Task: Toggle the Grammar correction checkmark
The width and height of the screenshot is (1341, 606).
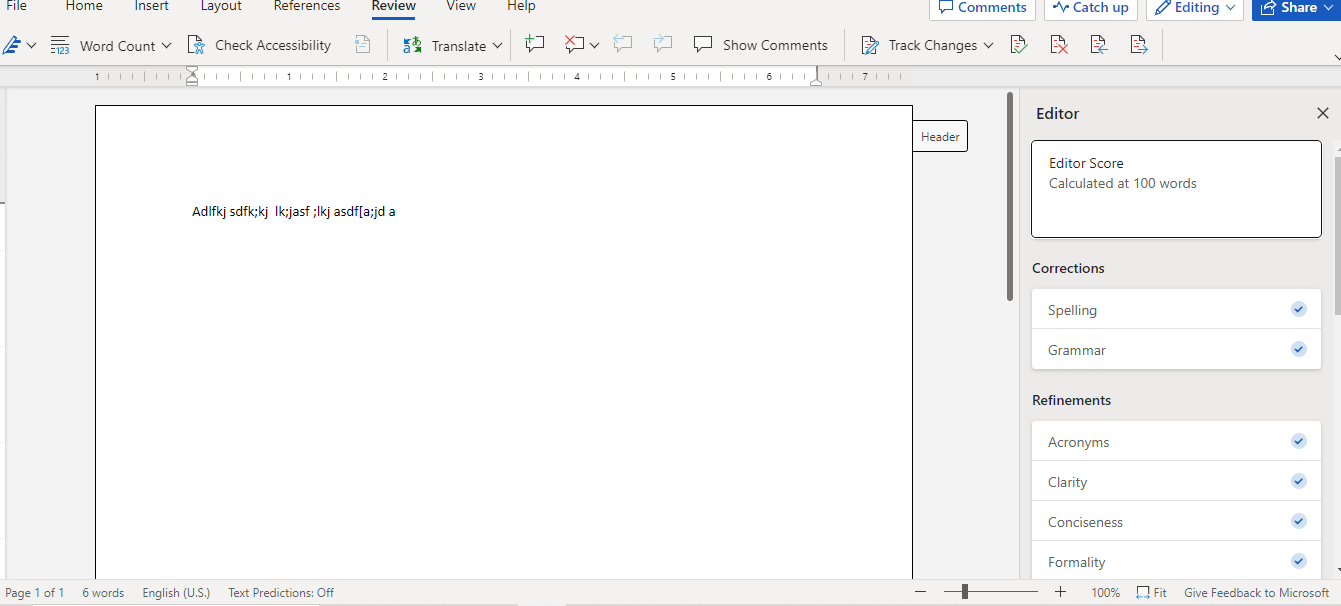Action: click(x=1298, y=349)
